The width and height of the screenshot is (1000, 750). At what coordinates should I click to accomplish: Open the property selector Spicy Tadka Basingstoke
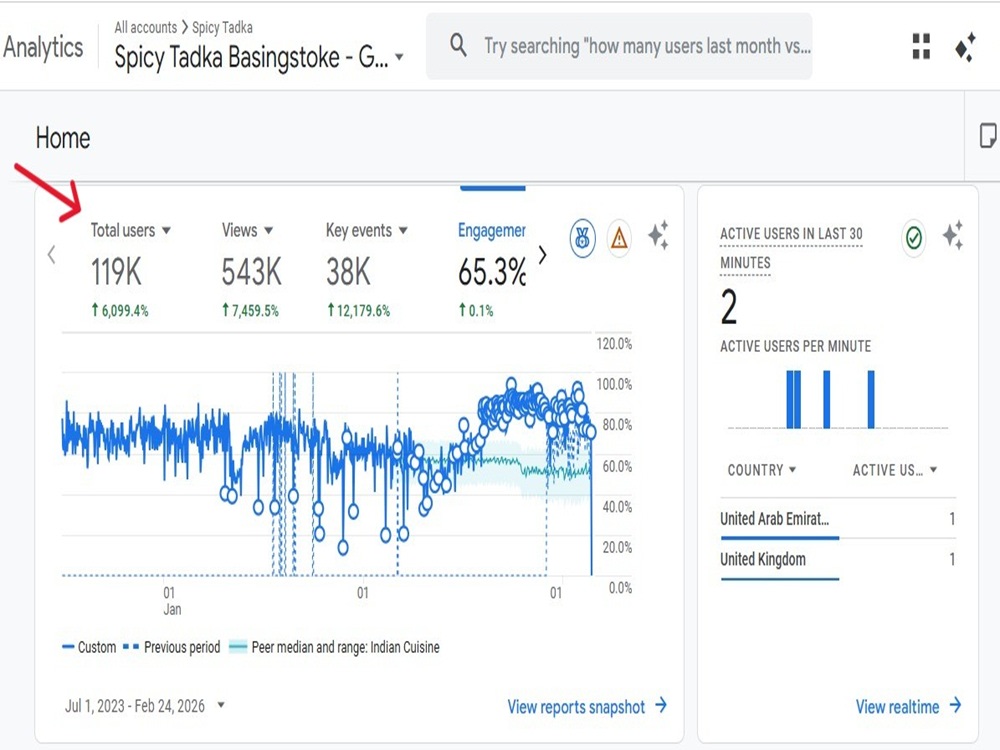click(x=259, y=57)
